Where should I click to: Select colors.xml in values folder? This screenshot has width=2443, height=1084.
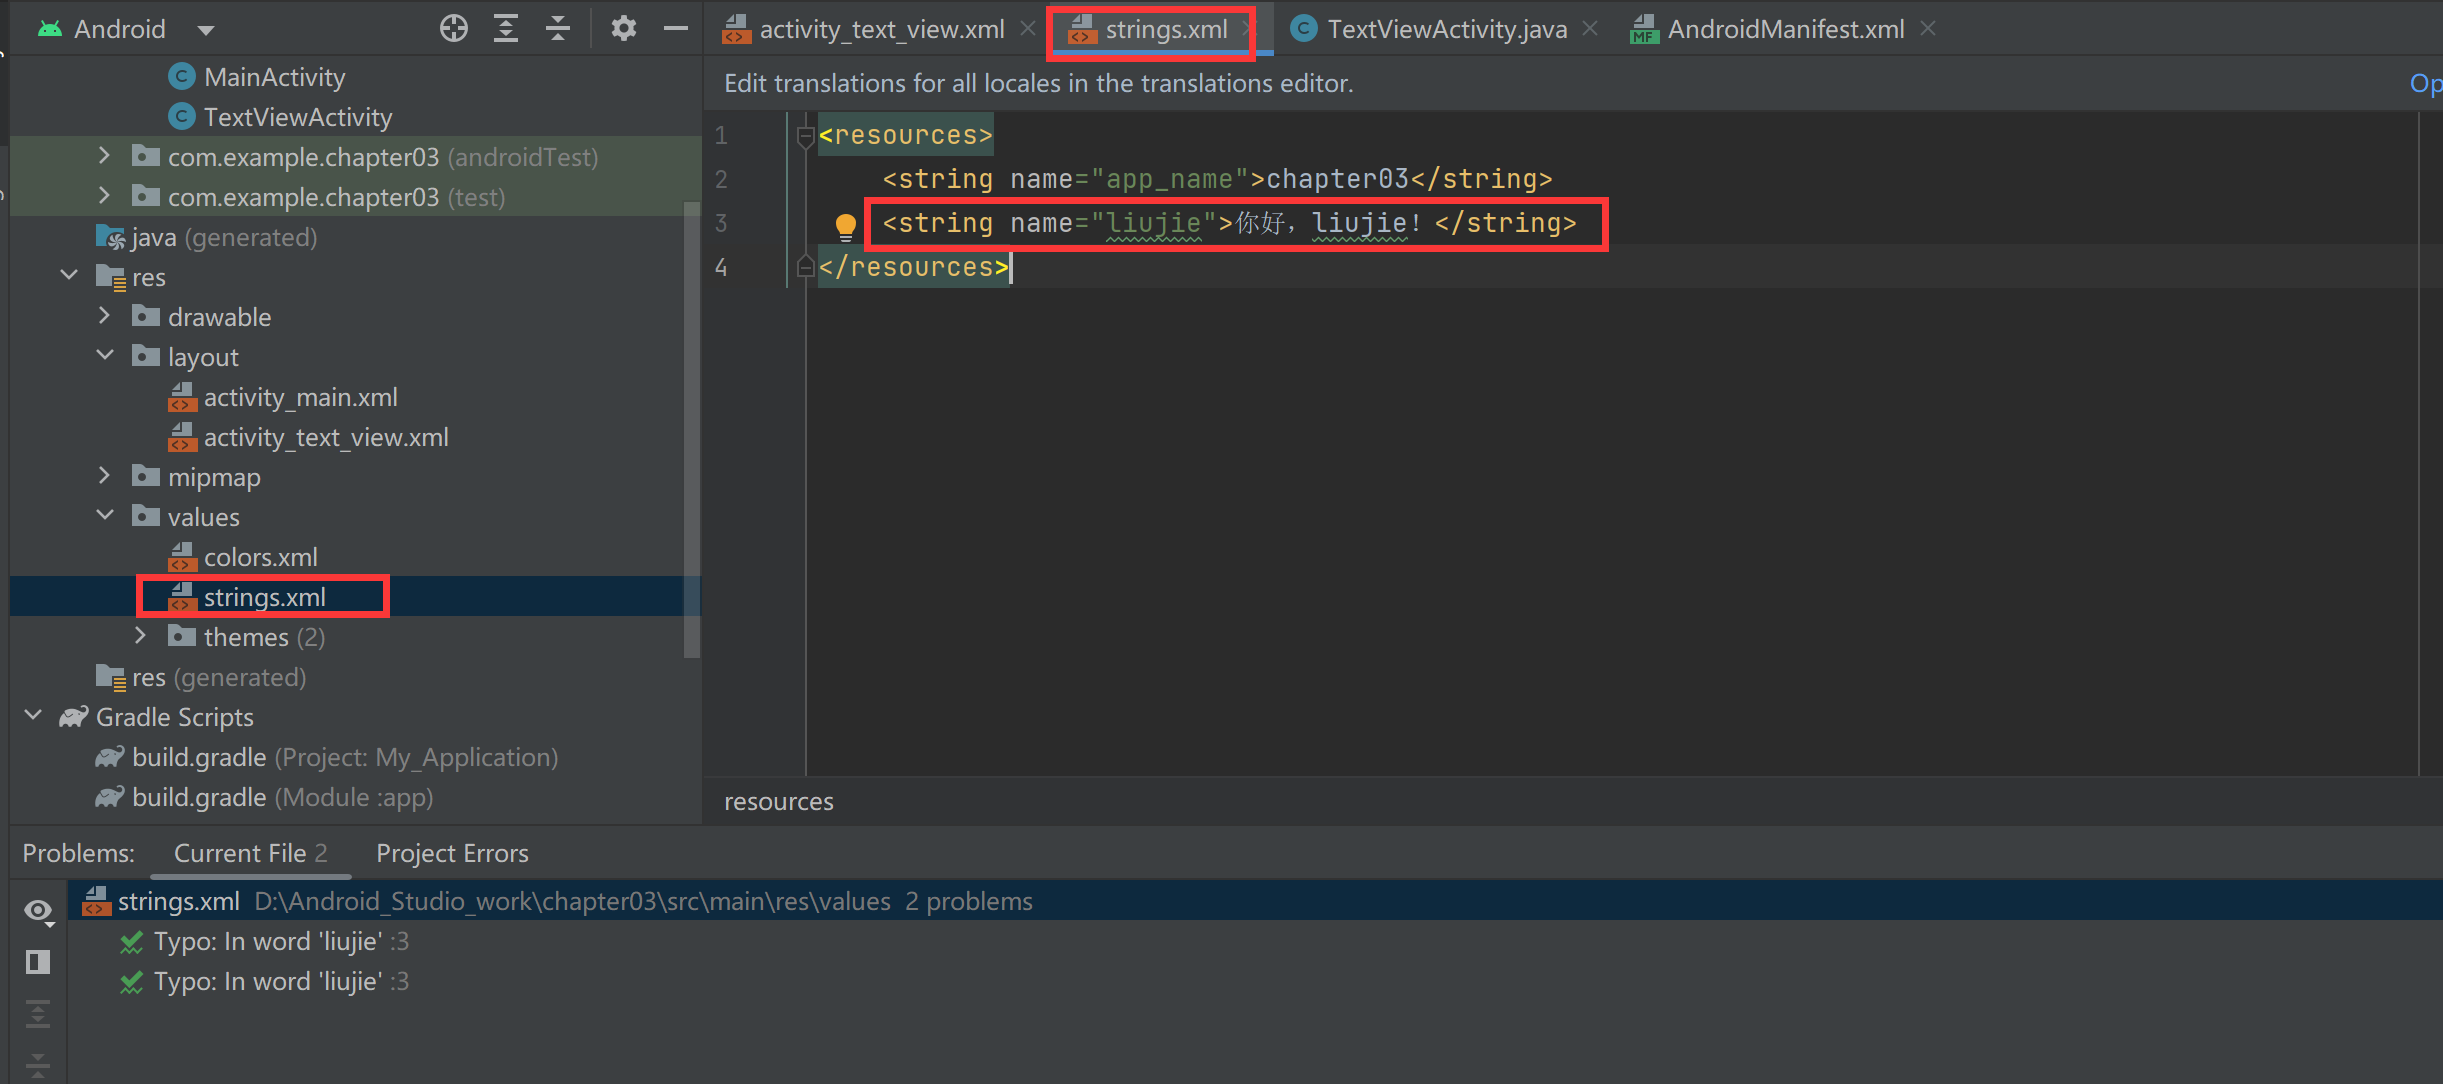260,557
